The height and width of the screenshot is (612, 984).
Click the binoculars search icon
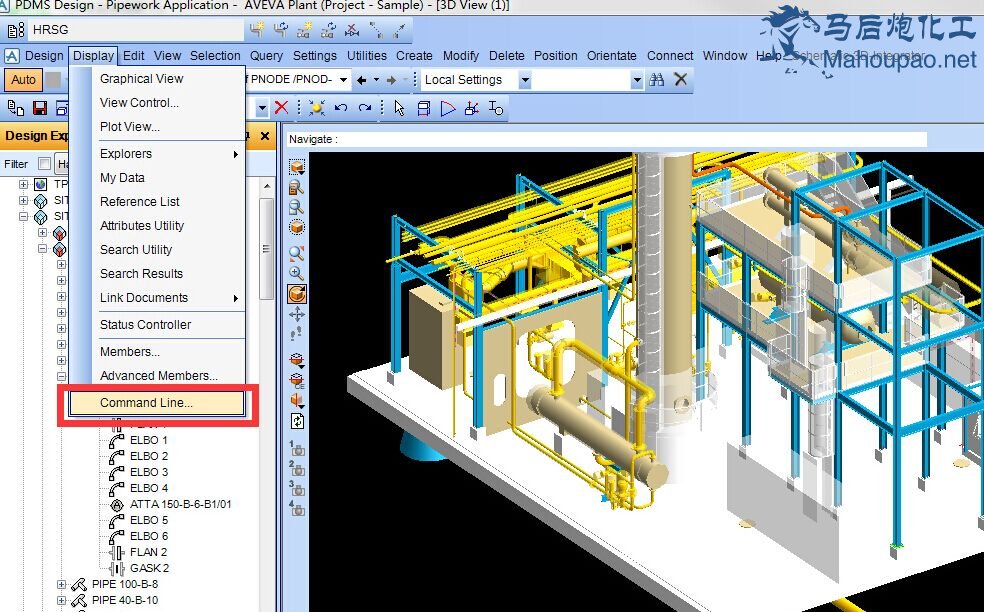tap(657, 80)
